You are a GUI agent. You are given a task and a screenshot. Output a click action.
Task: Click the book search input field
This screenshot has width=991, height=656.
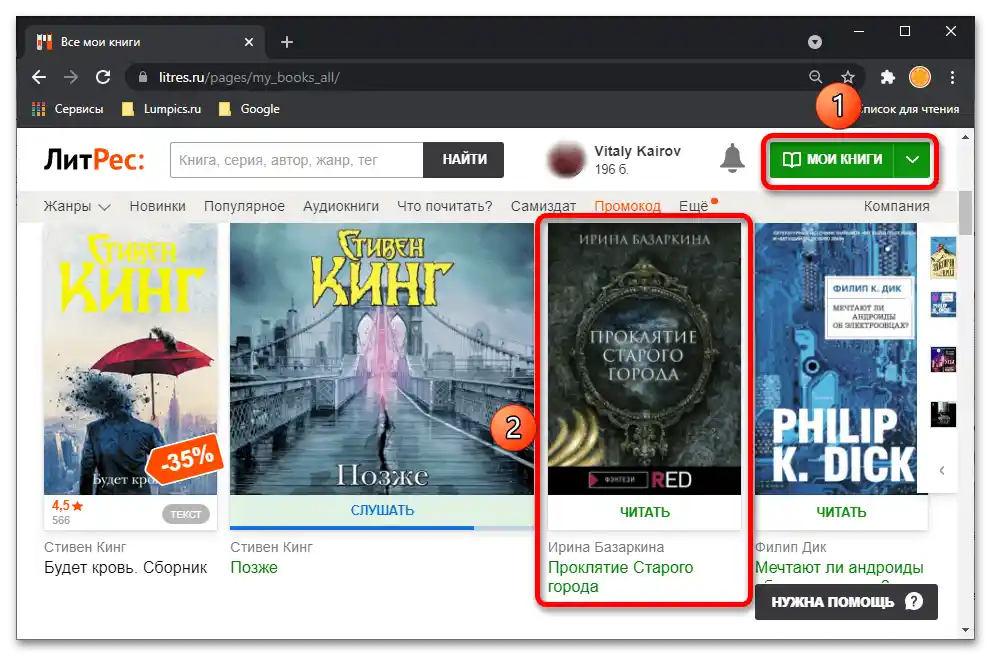pos(296,160)
